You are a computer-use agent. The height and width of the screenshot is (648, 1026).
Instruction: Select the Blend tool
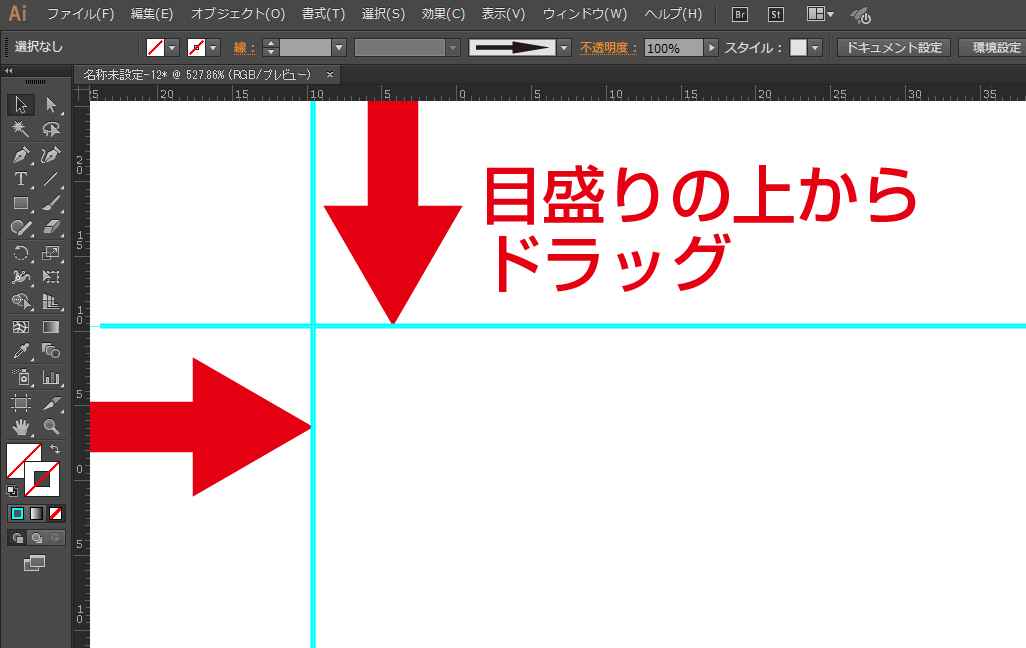[50, 351]
